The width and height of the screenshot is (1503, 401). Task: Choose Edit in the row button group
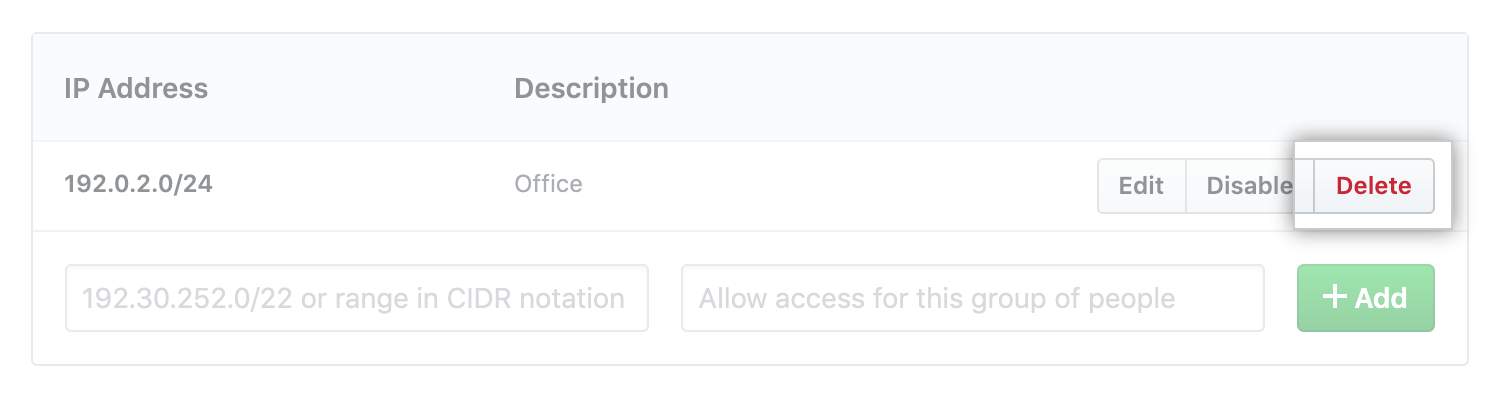pos(1141,186)
